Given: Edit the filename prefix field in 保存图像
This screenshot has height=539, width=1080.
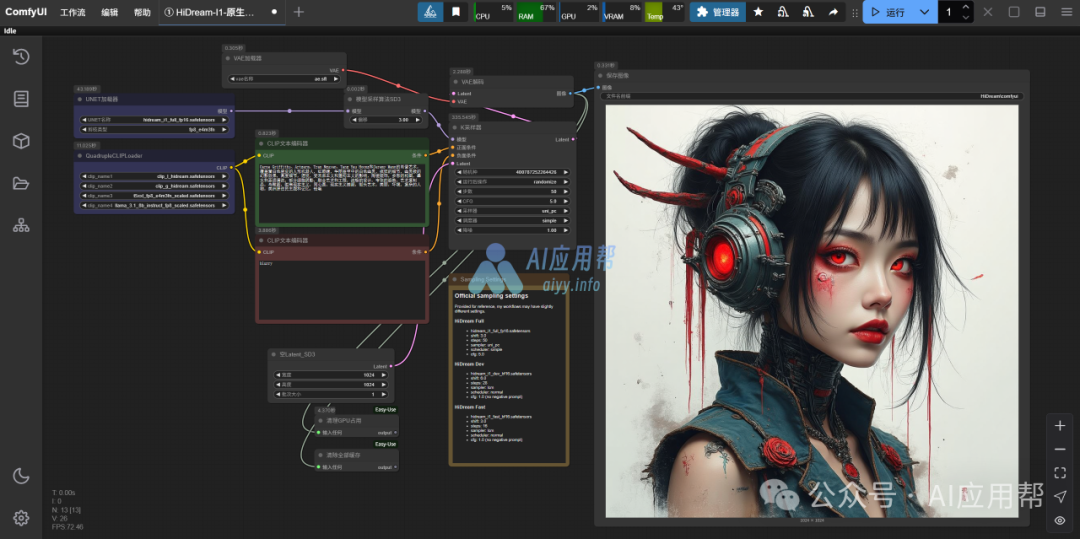Looking at the screenshot, I should 812,96.
